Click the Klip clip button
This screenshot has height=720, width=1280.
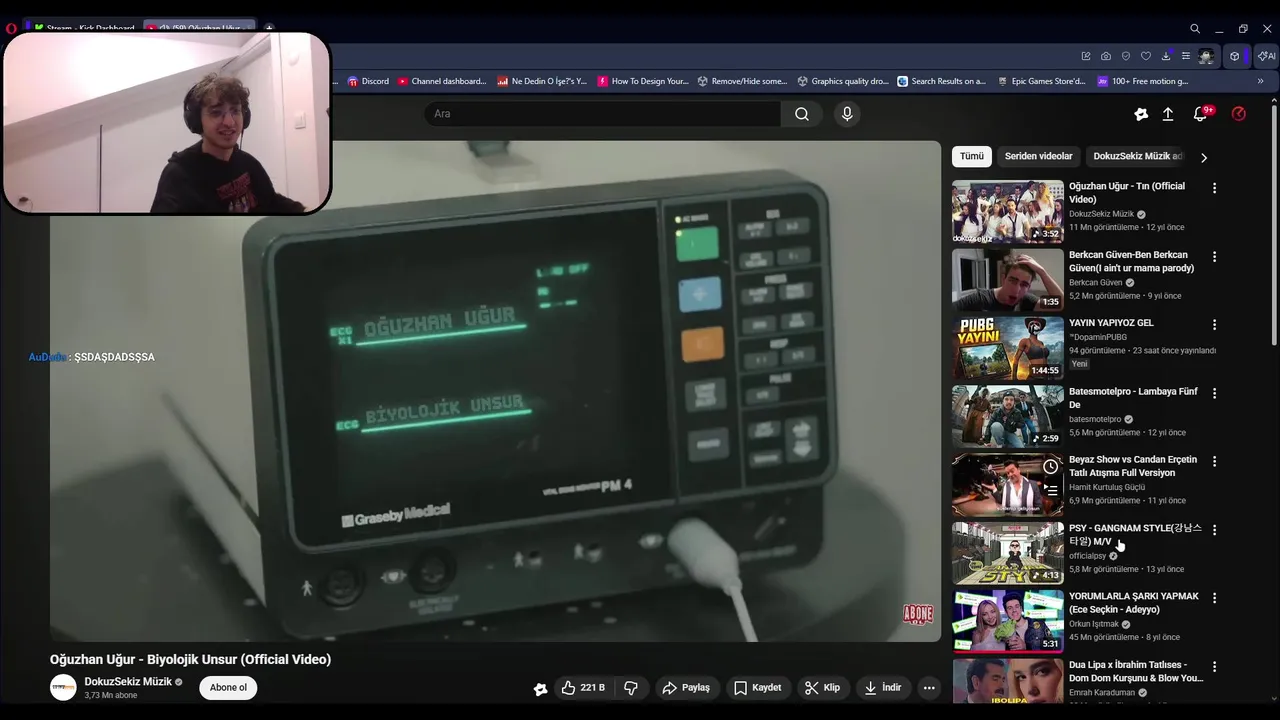(x=822, y=688)
